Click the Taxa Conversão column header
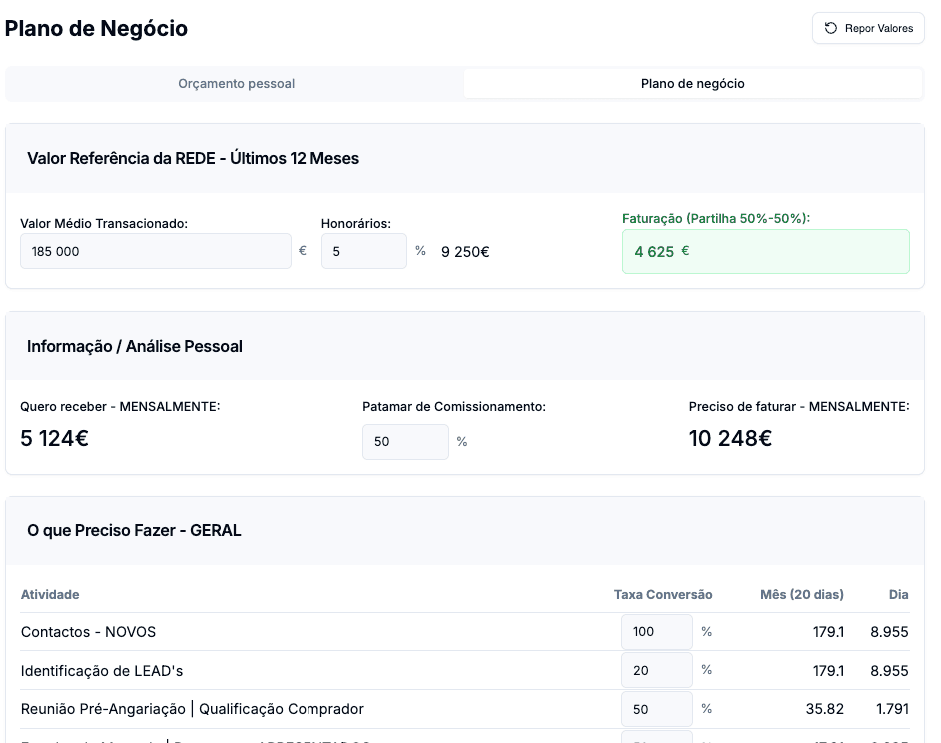941x743 pixels. pos(662,594)
